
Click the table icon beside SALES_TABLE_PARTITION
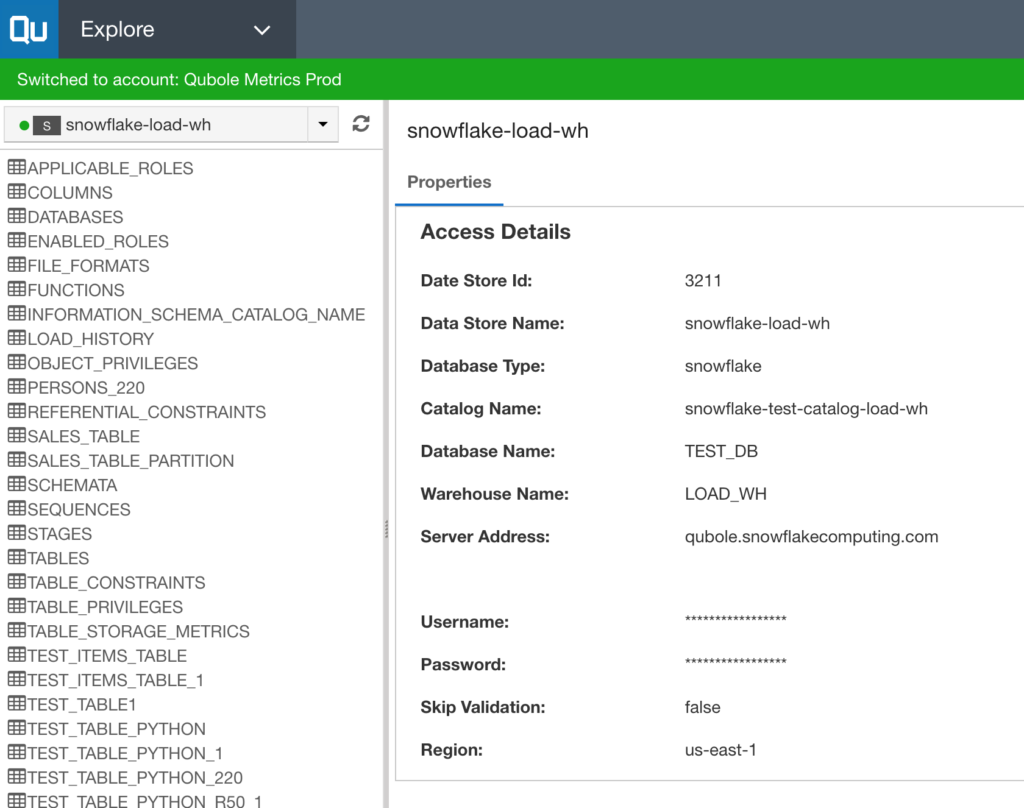[x=16, y=460]
